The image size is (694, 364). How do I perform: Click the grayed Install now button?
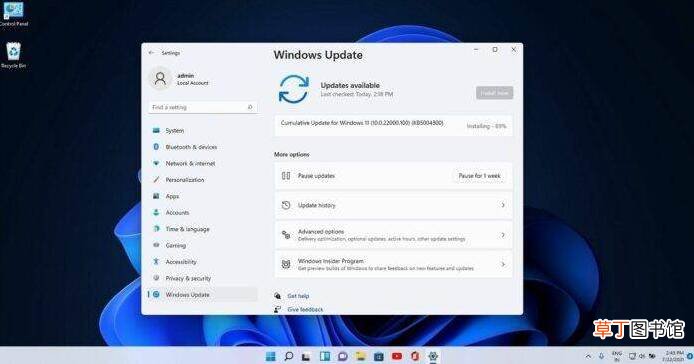[494, 93]
